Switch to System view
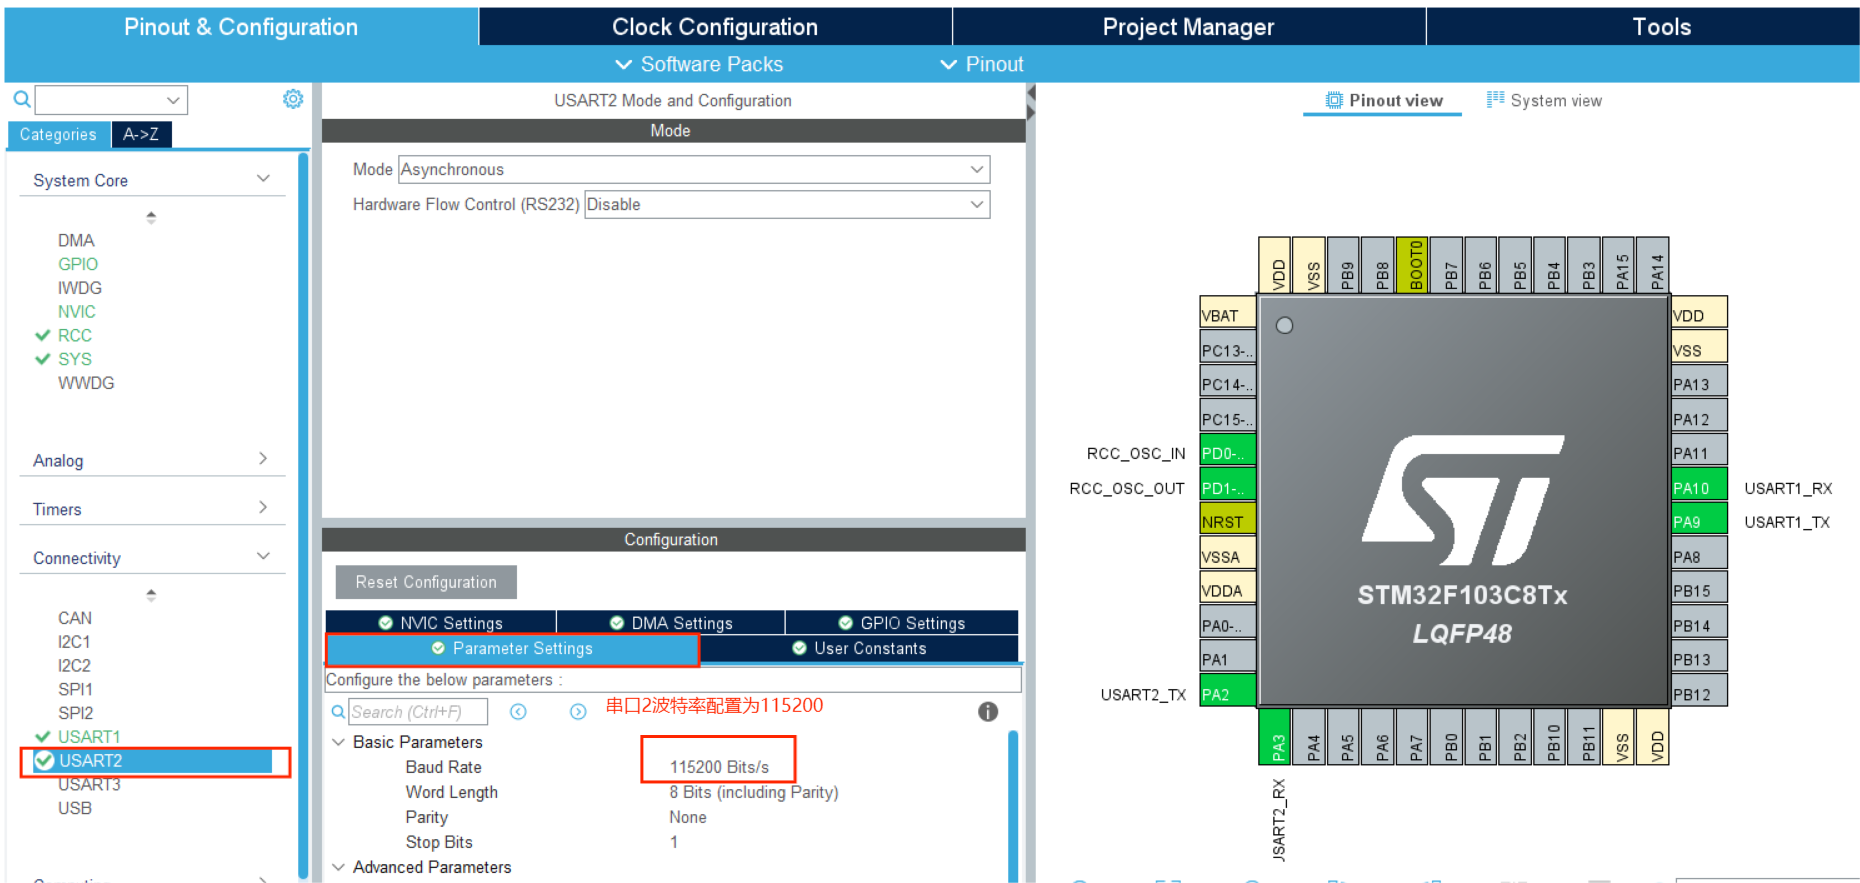The image size is (1860, 883). click(x=1544, y=100)
